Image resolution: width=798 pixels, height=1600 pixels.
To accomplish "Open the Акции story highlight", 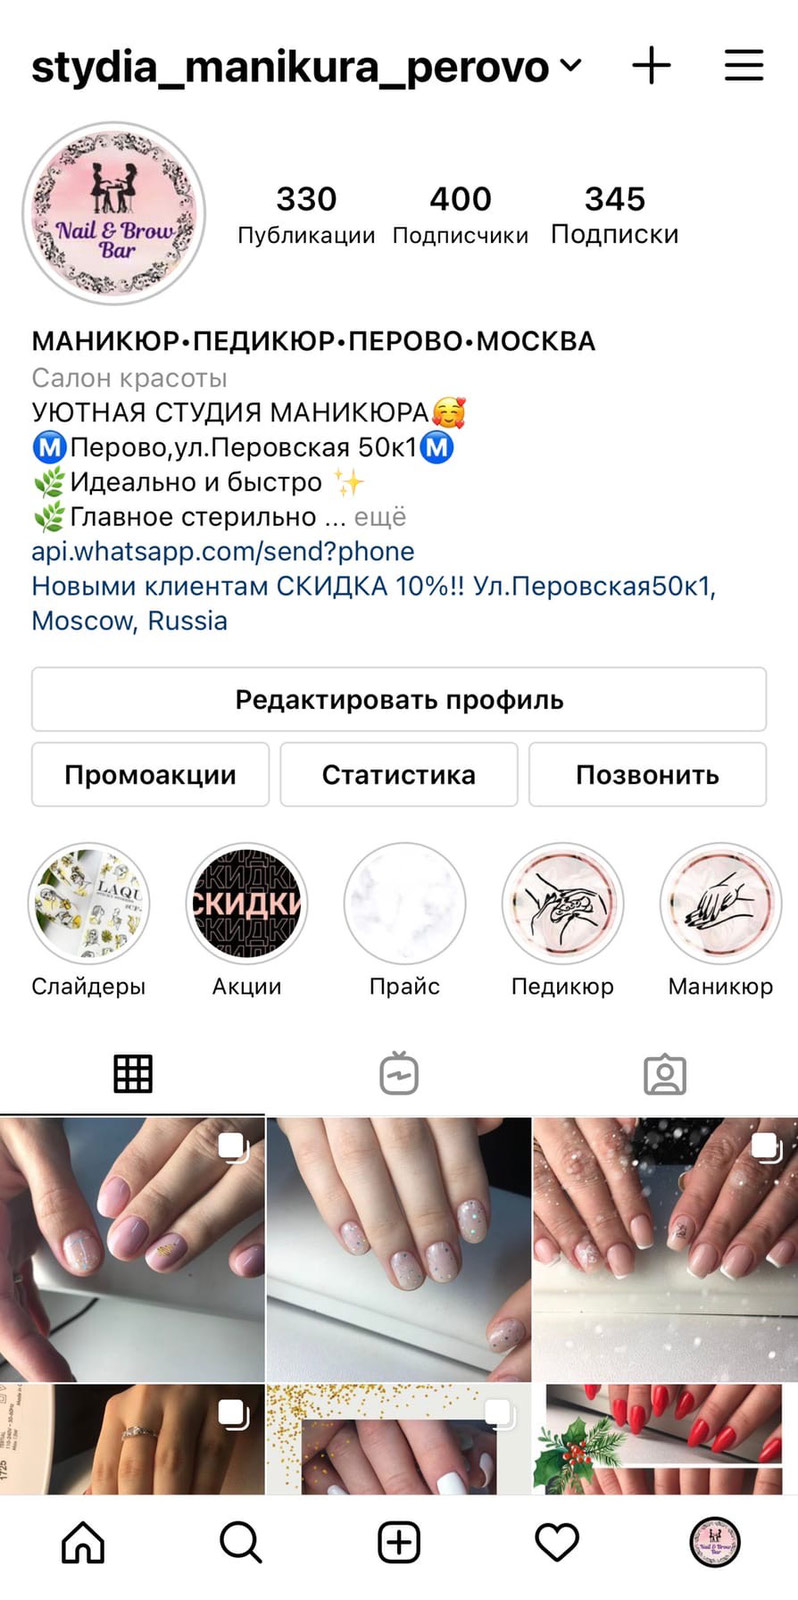I will point(247,903).
